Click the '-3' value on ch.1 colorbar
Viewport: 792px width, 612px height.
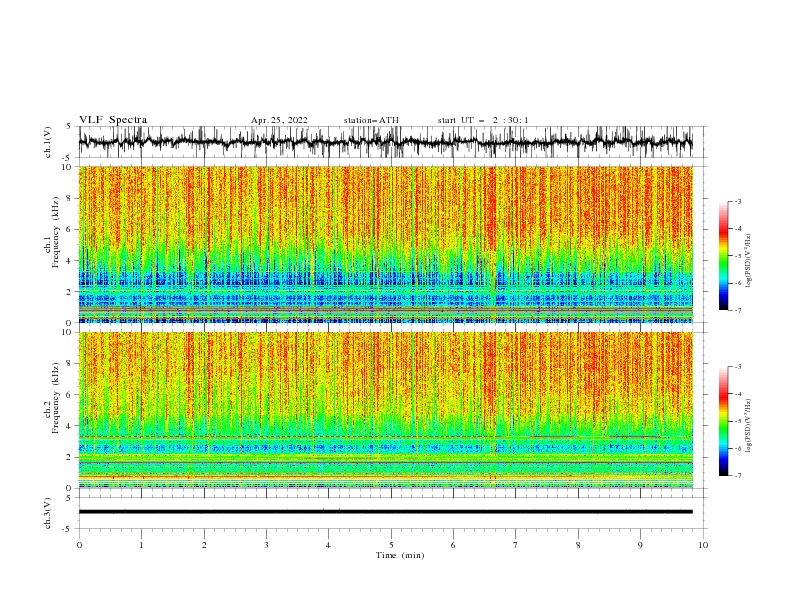click(x=737, y=201)
